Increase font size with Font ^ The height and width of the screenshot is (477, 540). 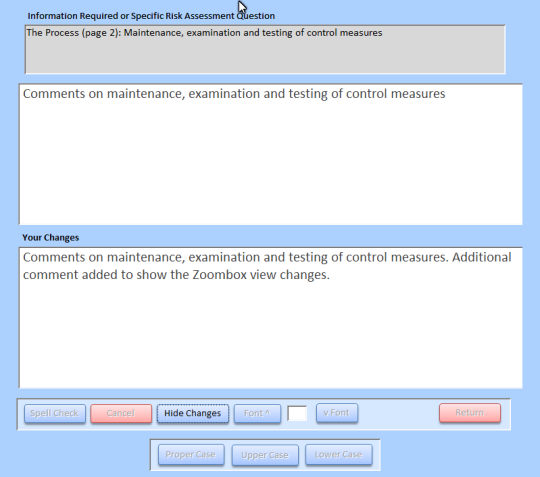[257, 413]
